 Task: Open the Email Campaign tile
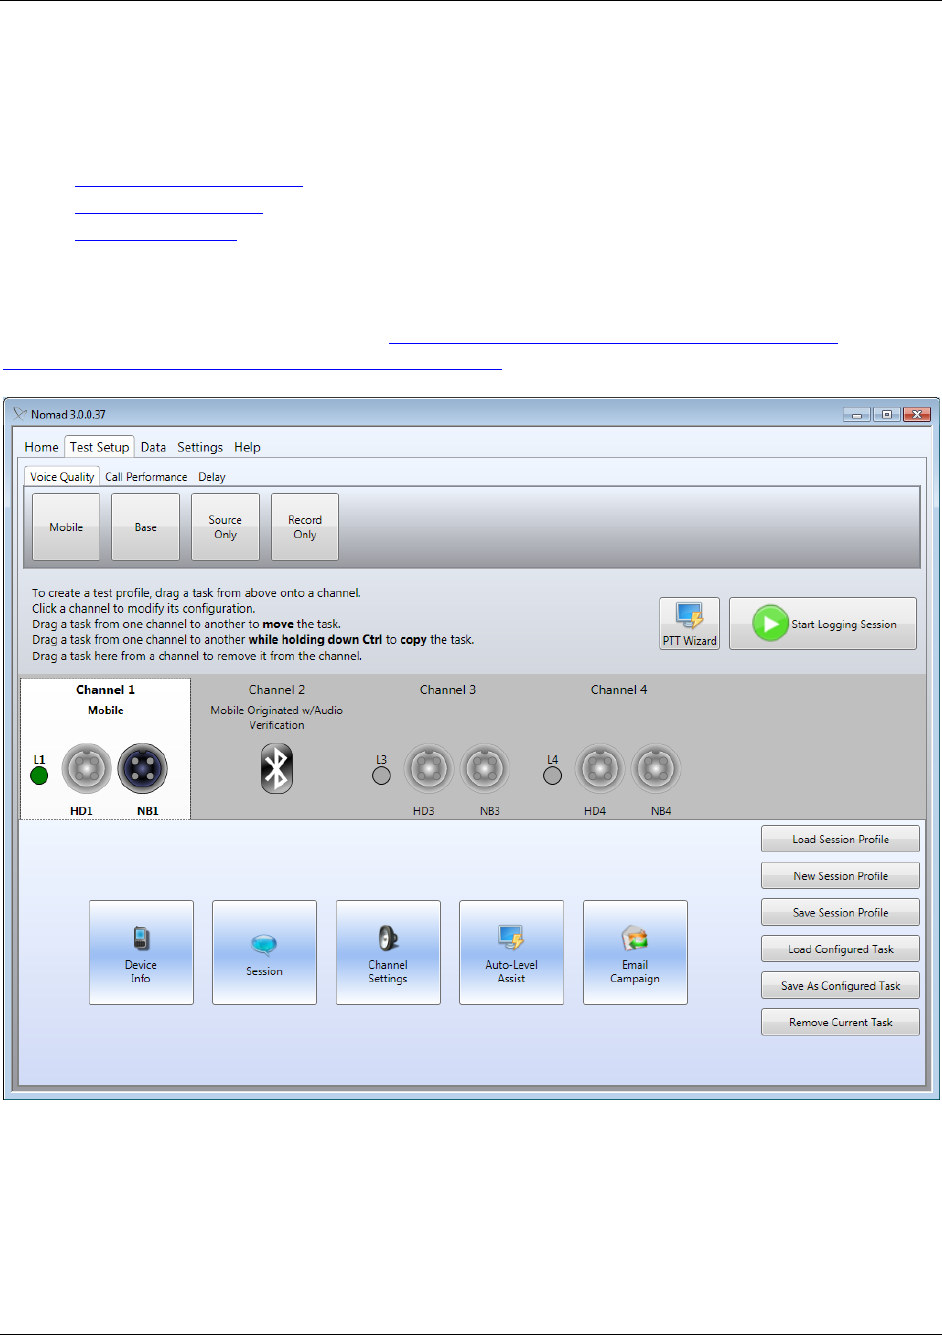coord(635,952)
